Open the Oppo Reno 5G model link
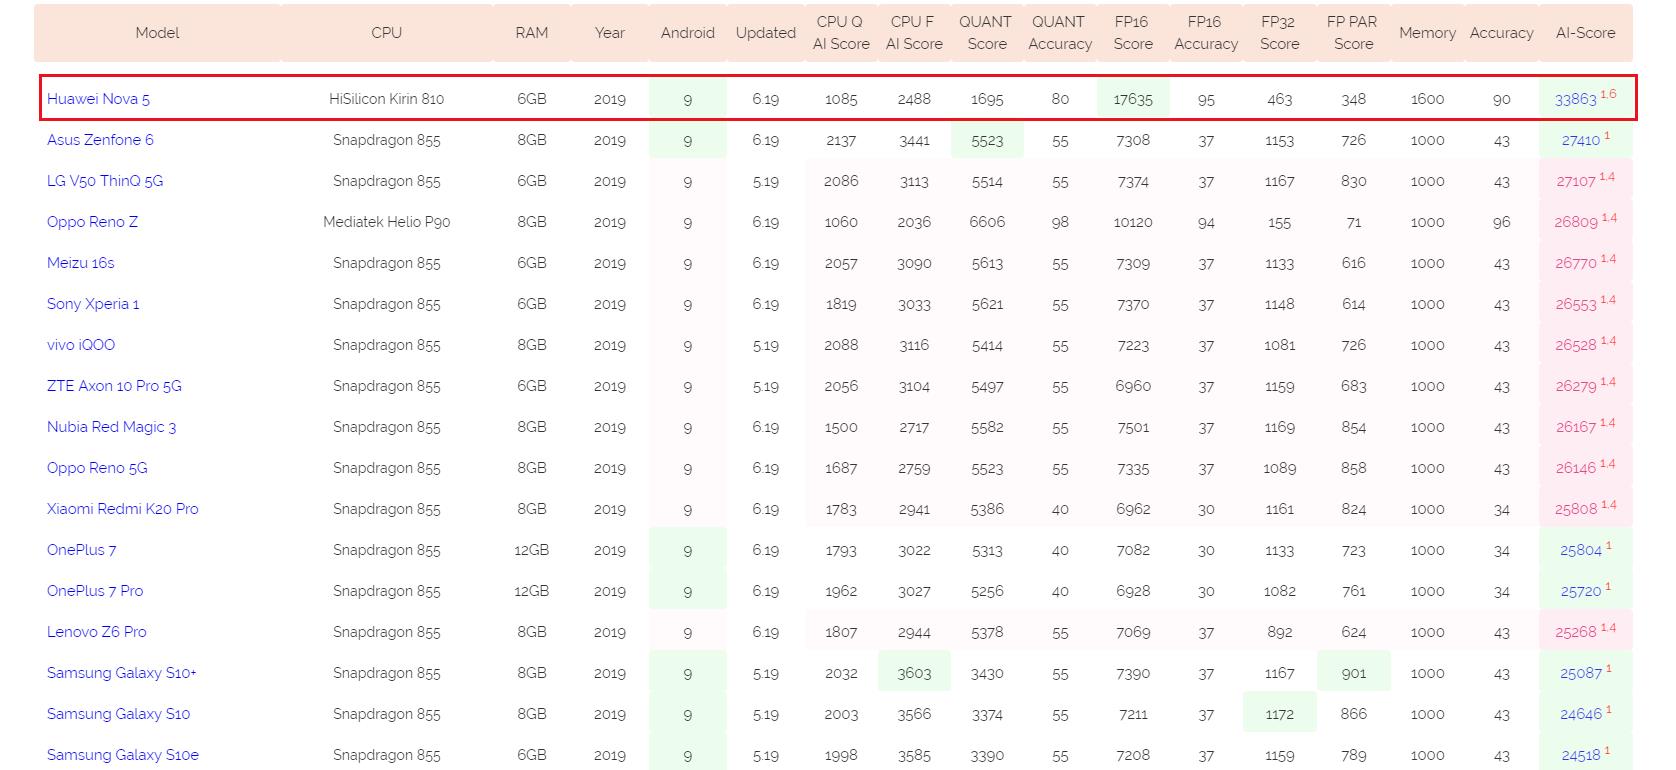The width and height of the screenshot is (1676, 770). [97, 468]
